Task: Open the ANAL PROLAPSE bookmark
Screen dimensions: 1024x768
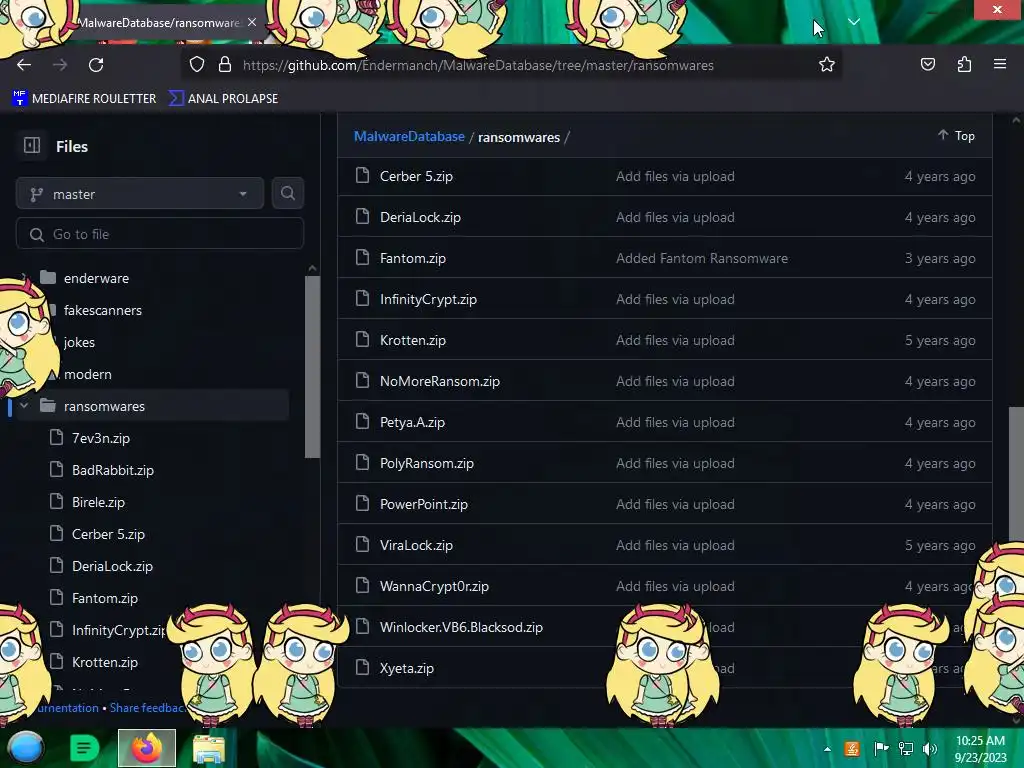Action: (x=223, y=99)
